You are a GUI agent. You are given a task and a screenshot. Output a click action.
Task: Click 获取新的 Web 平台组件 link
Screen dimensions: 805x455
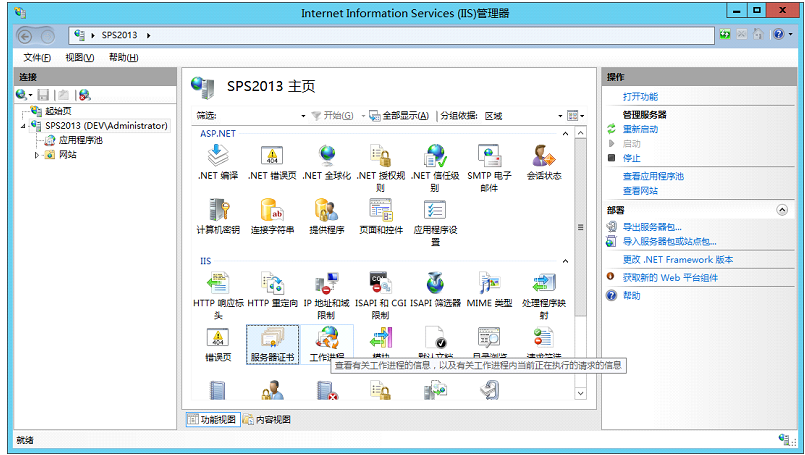670,278
